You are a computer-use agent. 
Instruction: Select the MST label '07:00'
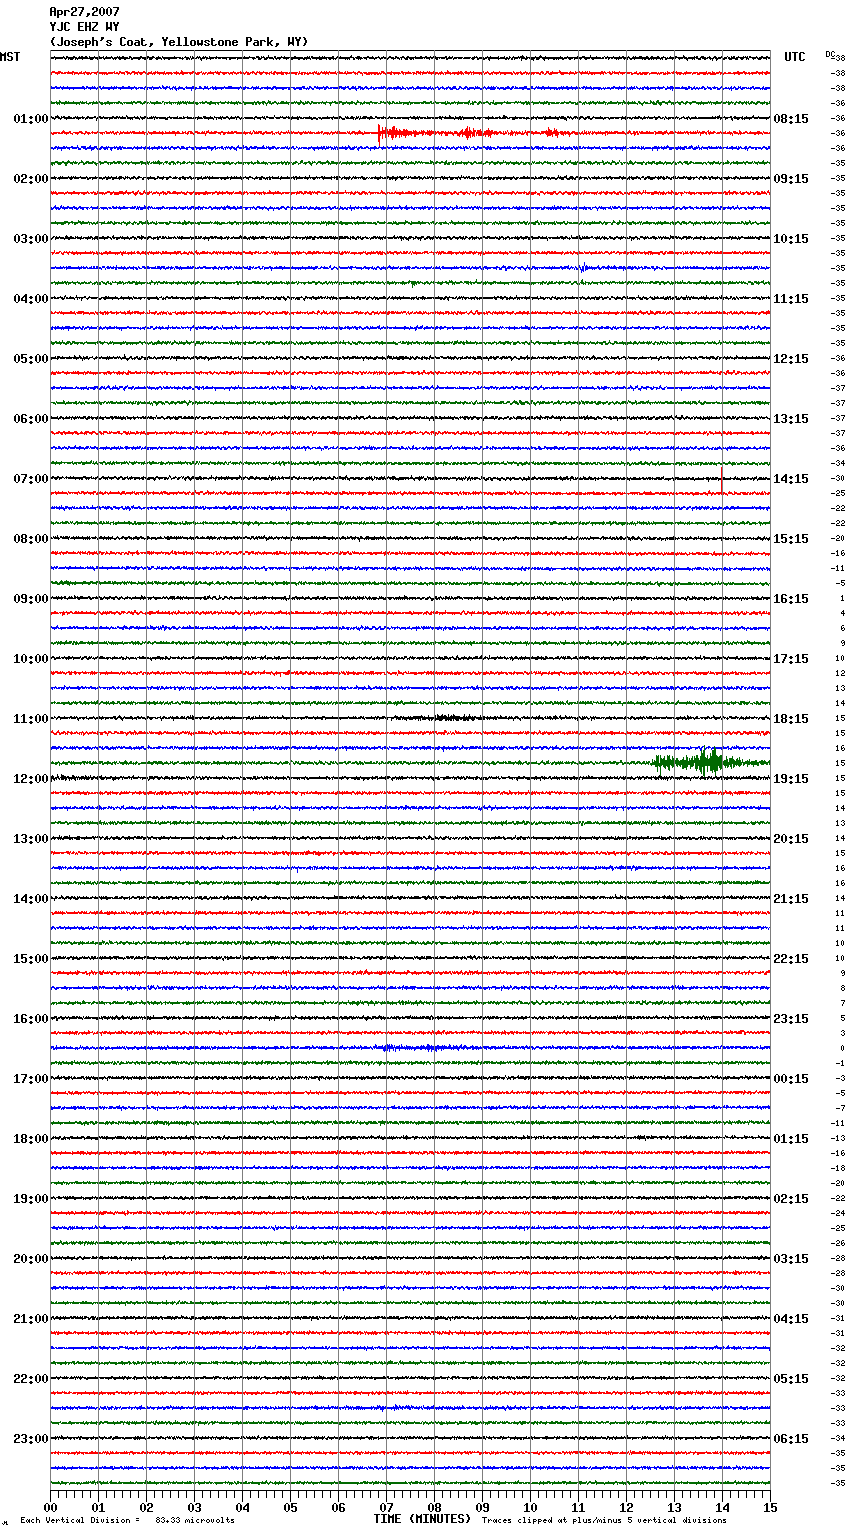click(31, 479)
